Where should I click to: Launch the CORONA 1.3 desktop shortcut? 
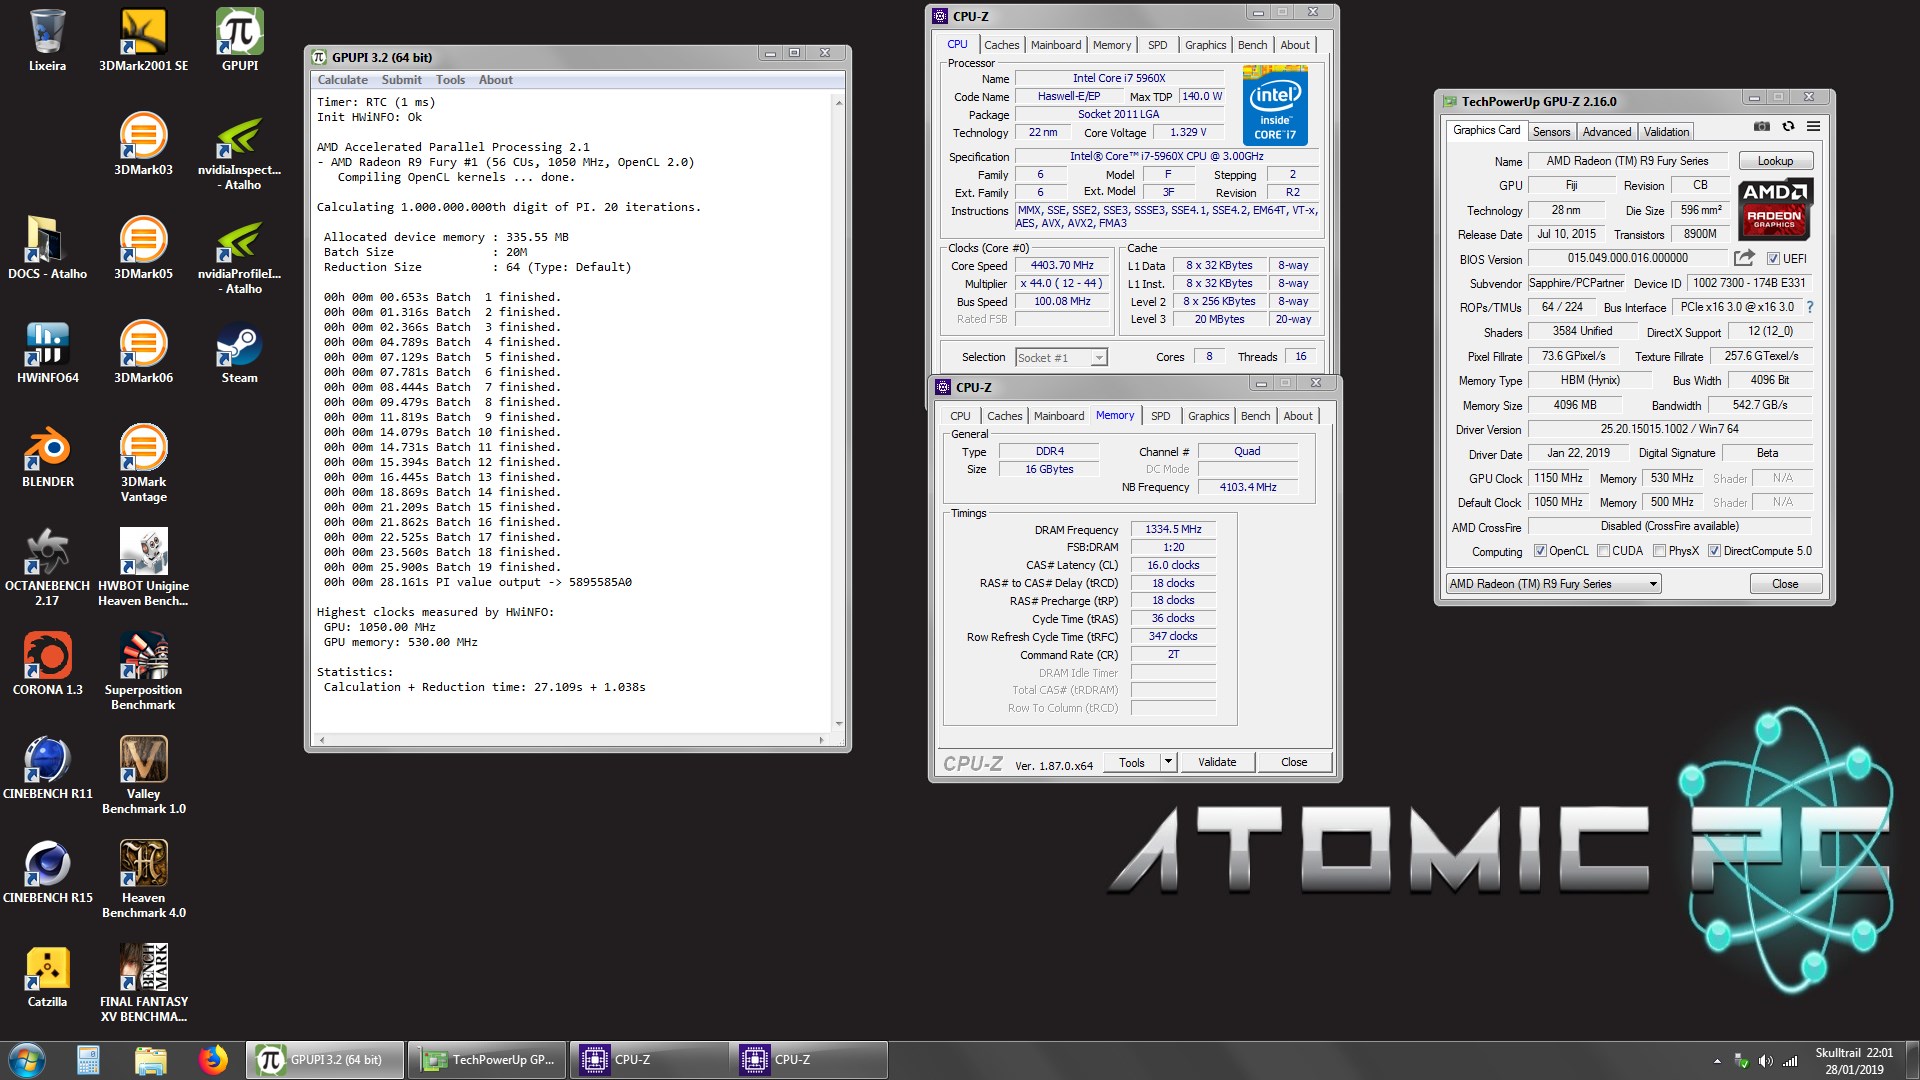point(47,664)
